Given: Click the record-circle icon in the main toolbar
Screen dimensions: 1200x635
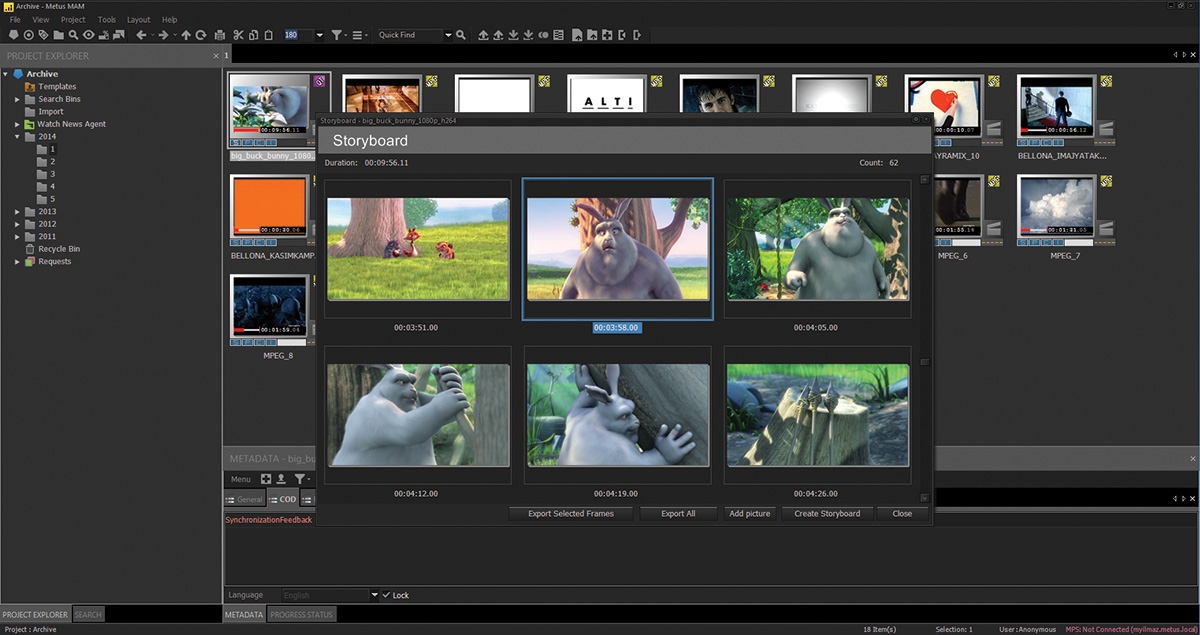Looking at the screenshot, I should click(29, 35).
